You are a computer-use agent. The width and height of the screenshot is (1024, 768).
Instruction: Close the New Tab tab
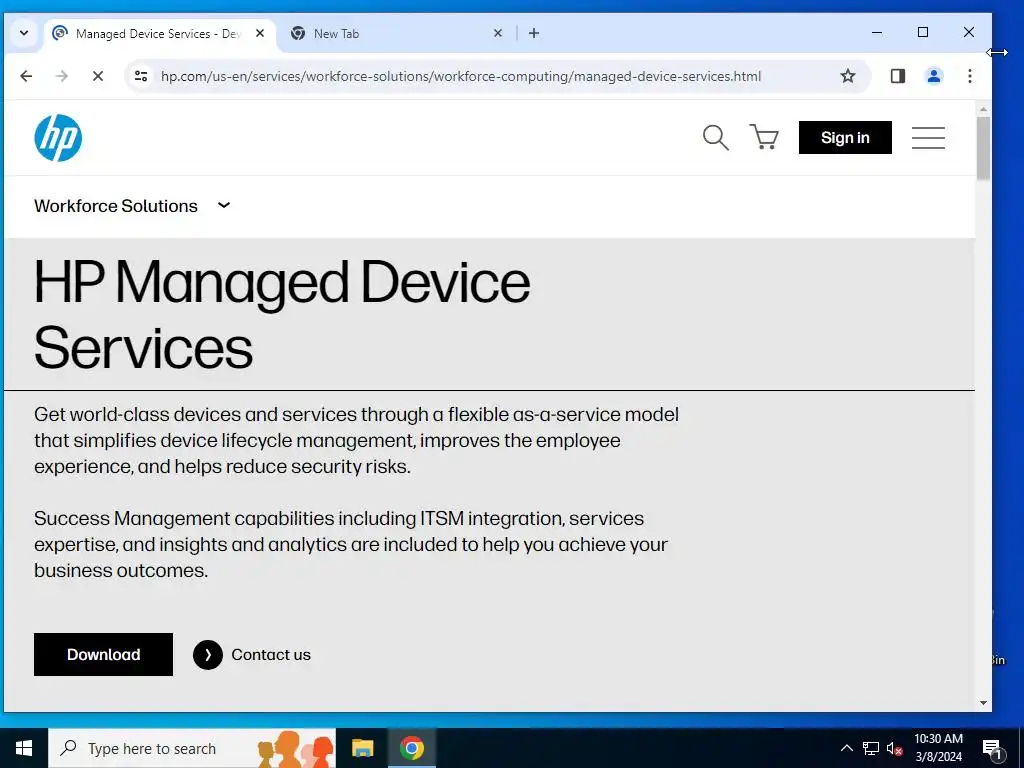pyautogui.click(x=498, y=33)
